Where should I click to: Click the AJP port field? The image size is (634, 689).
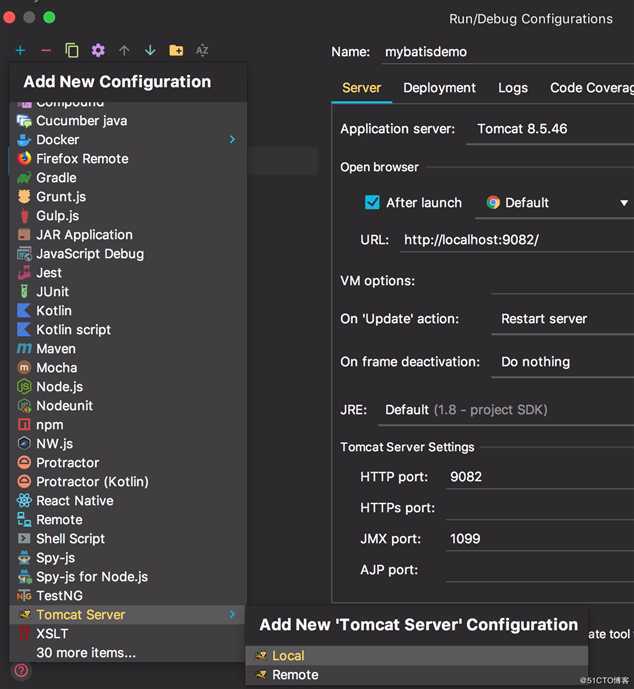point(540,570)
